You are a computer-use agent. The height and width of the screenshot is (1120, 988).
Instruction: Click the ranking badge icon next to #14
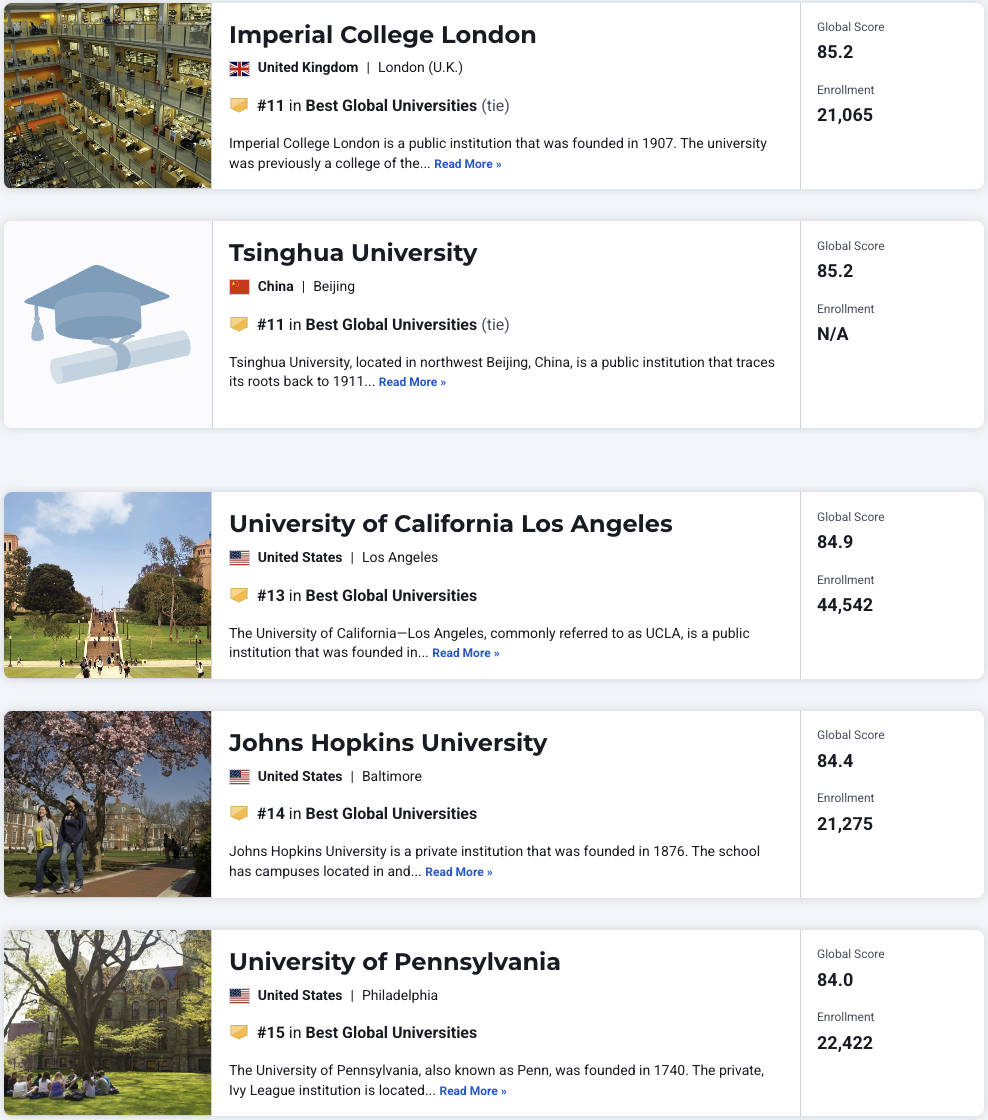point(239,814)
